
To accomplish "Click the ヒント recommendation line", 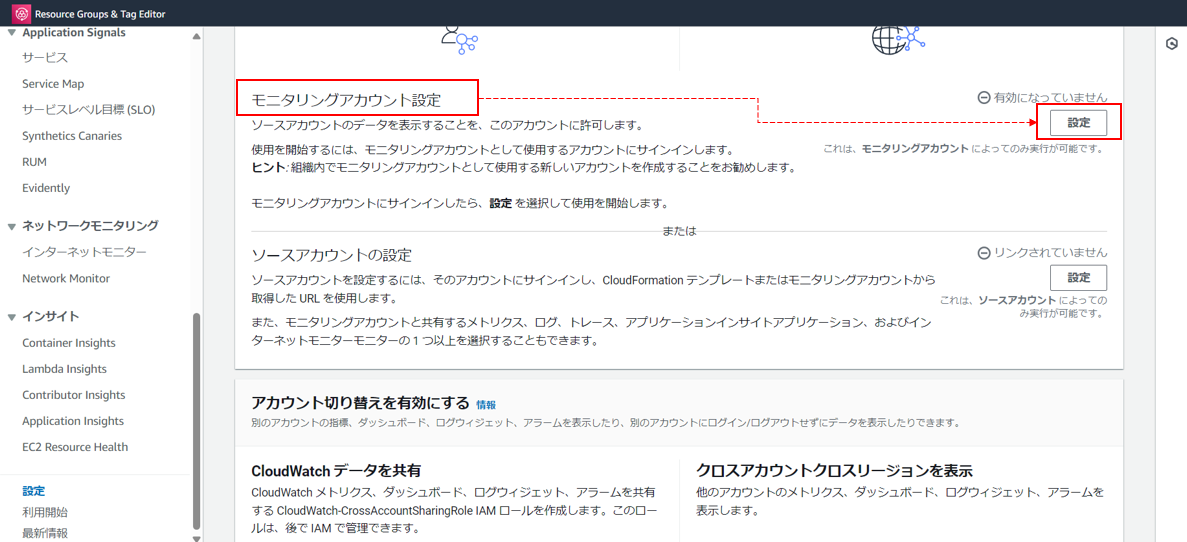I will (523, 168).
